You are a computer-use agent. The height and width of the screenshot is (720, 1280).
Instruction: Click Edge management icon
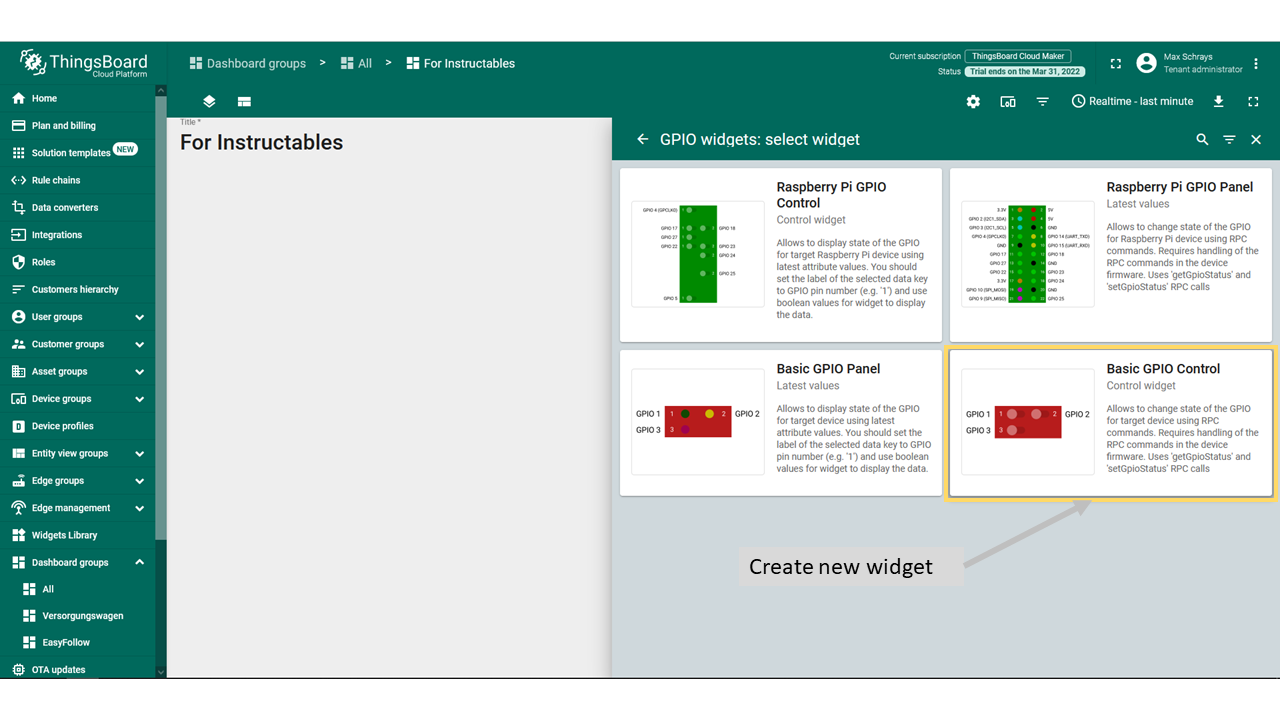(18, 508)
